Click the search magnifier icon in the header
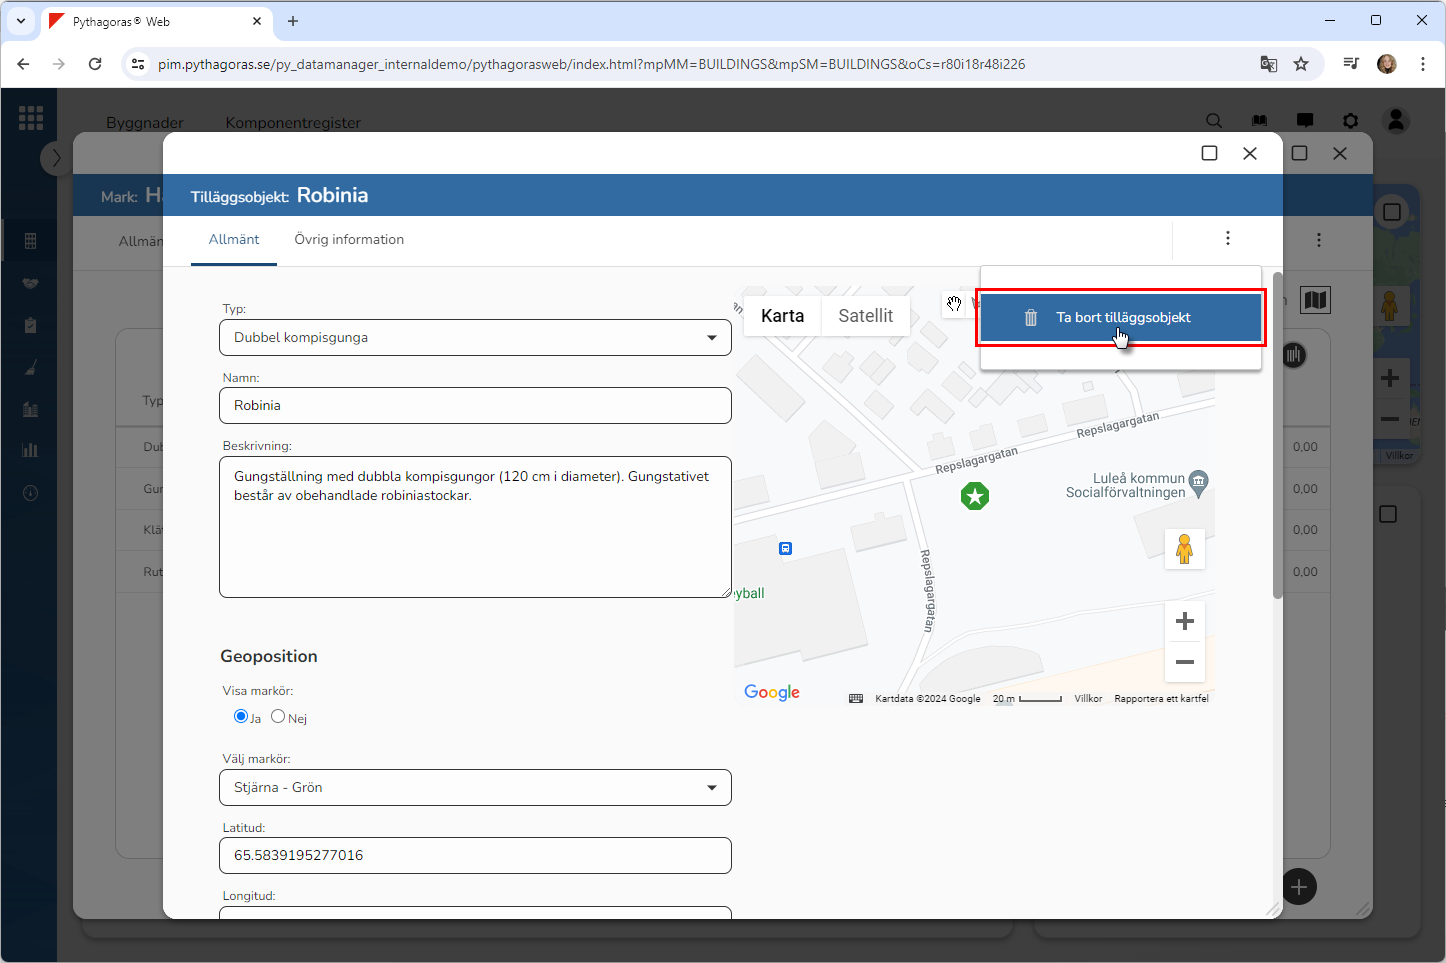The height and width of the screenshot is (963, 1446). [x=1214, y=121]
